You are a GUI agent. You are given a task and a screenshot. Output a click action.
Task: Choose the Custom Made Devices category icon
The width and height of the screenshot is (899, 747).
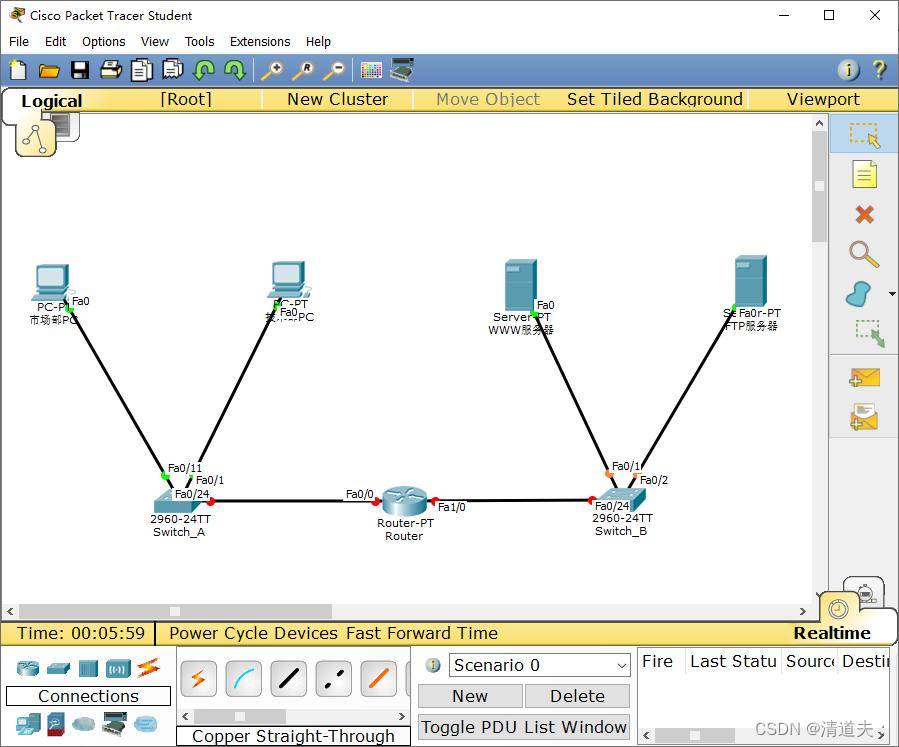(114, 723)
